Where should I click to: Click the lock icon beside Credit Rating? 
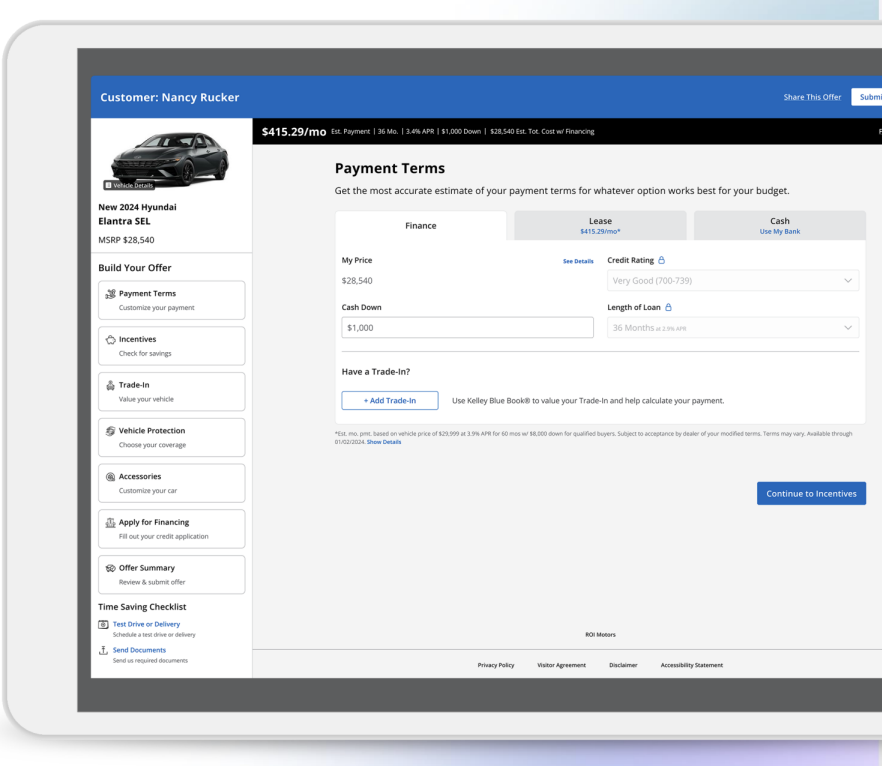[662, 260]
